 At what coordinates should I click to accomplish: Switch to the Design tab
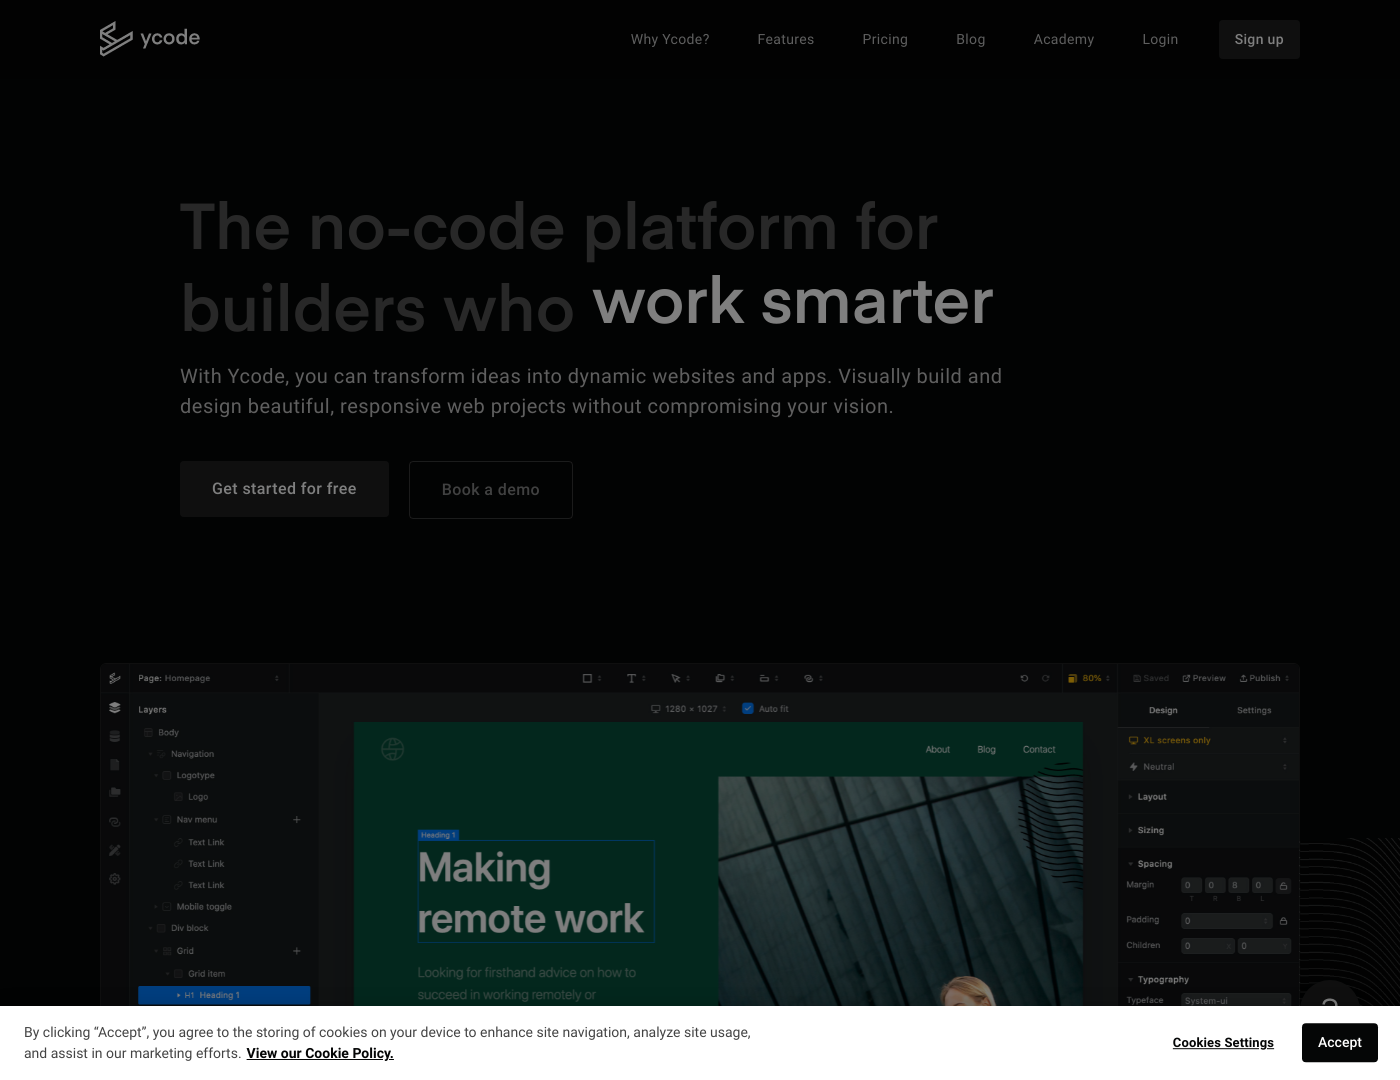click(1163, 710)
